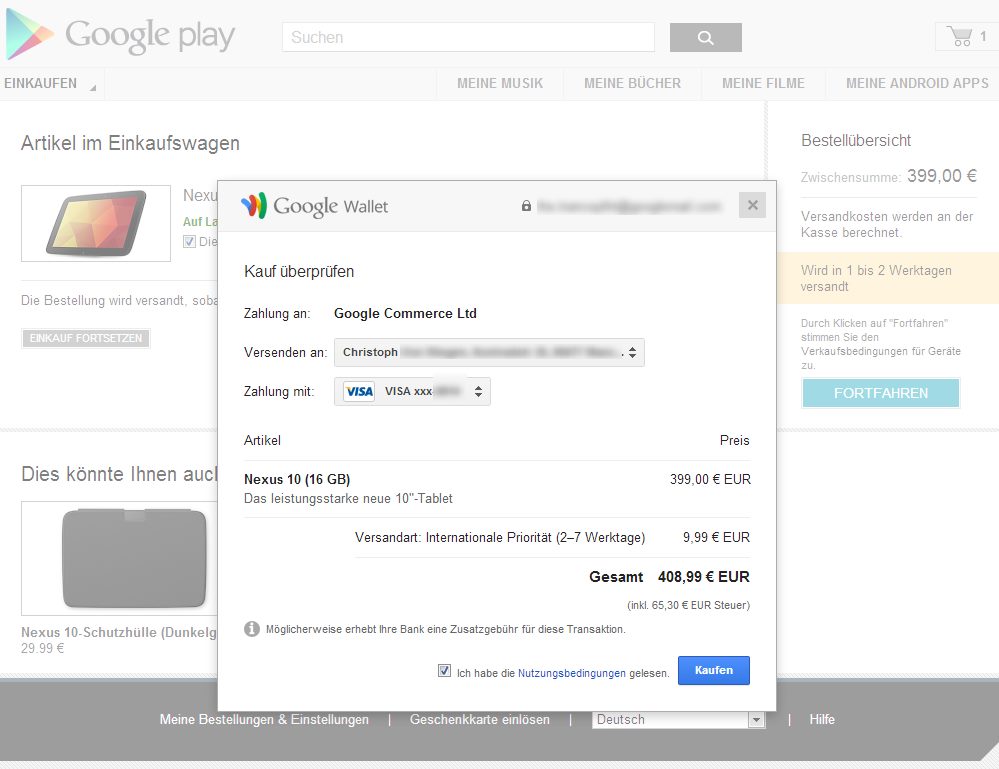Open the Deutsch language dropdown
The image size is (999, 769).
[x=679, y=719]
